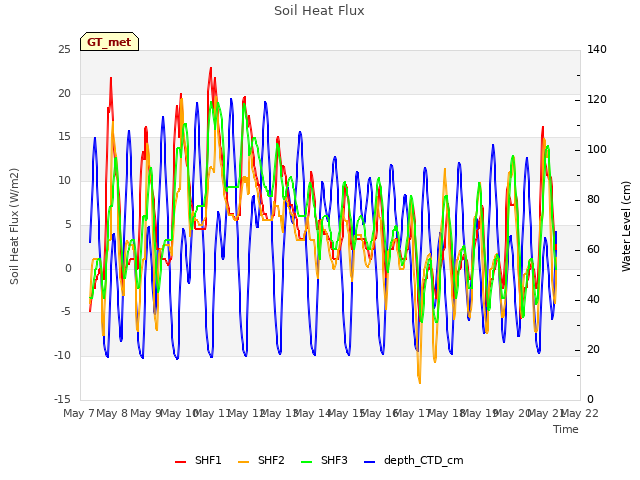Click the May 8 x-axis tick label

pyautogui.click(x=112, y=413)
